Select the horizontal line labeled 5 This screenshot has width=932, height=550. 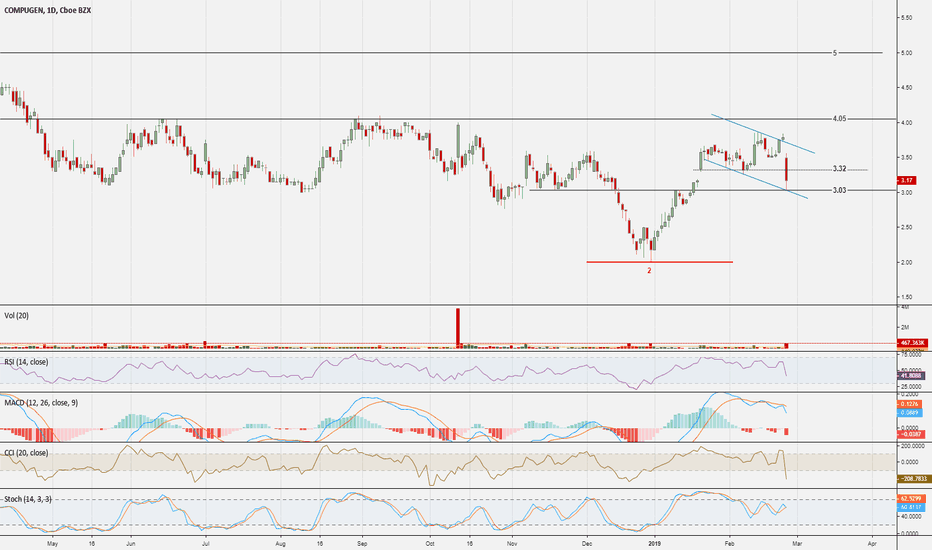click(x=441, y=53)
